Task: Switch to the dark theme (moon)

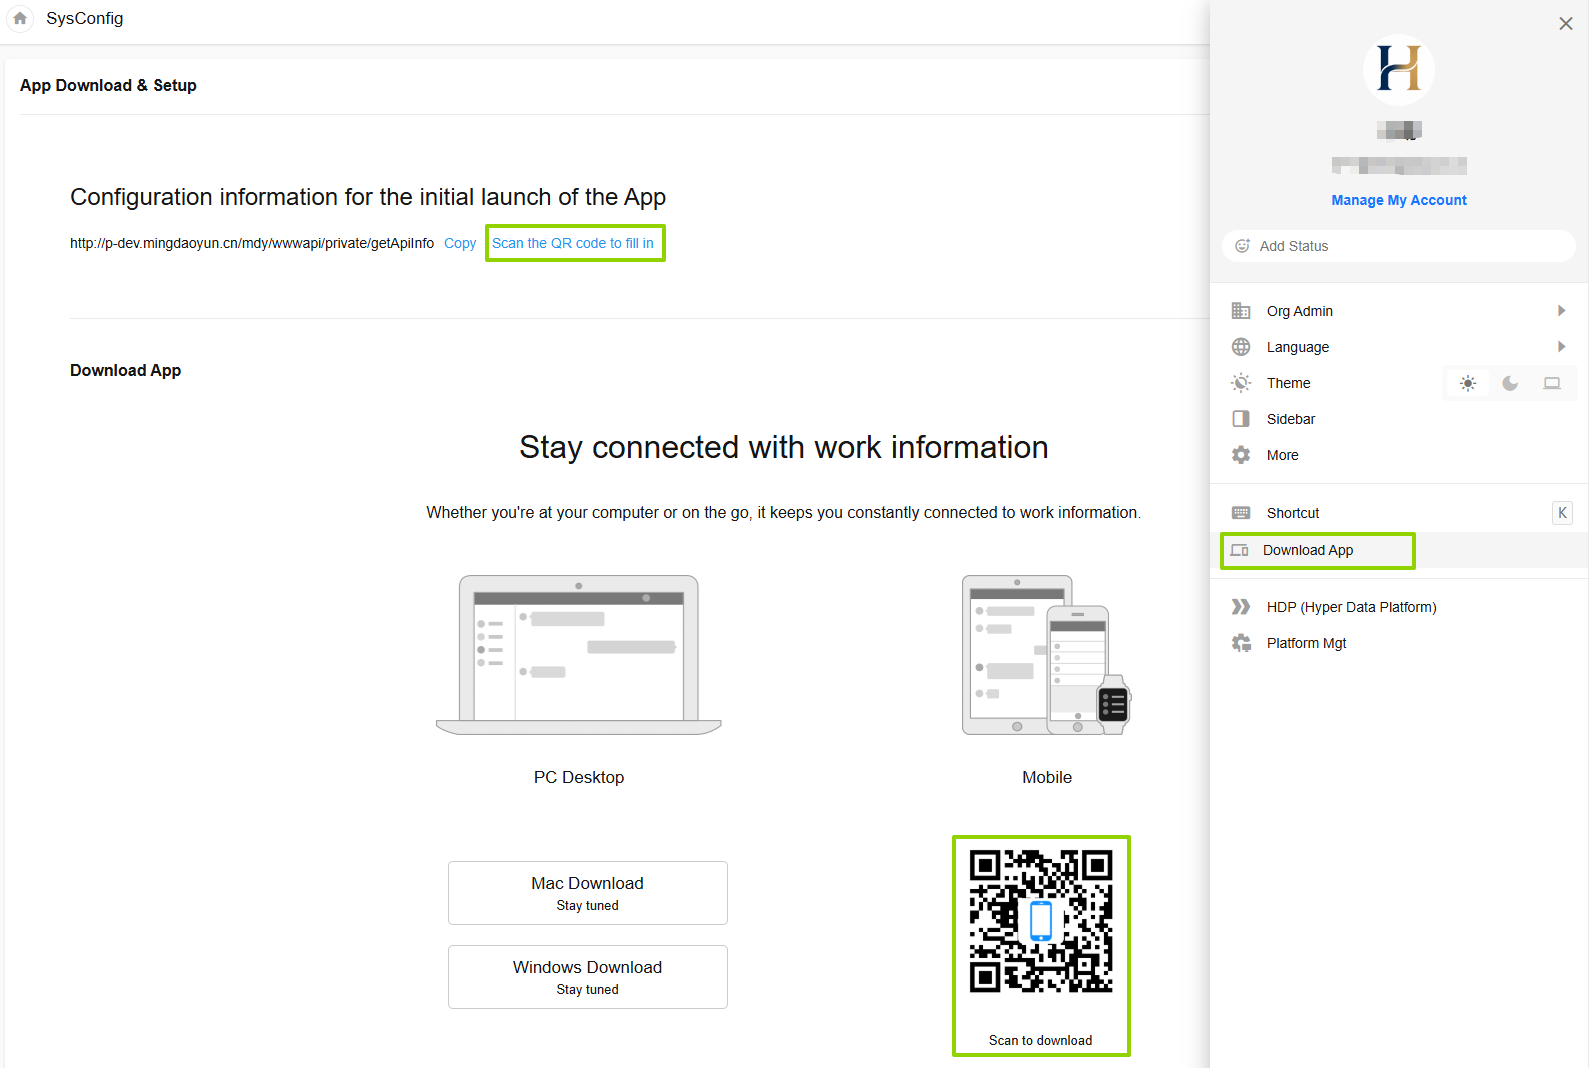Action: (1510, 383)
